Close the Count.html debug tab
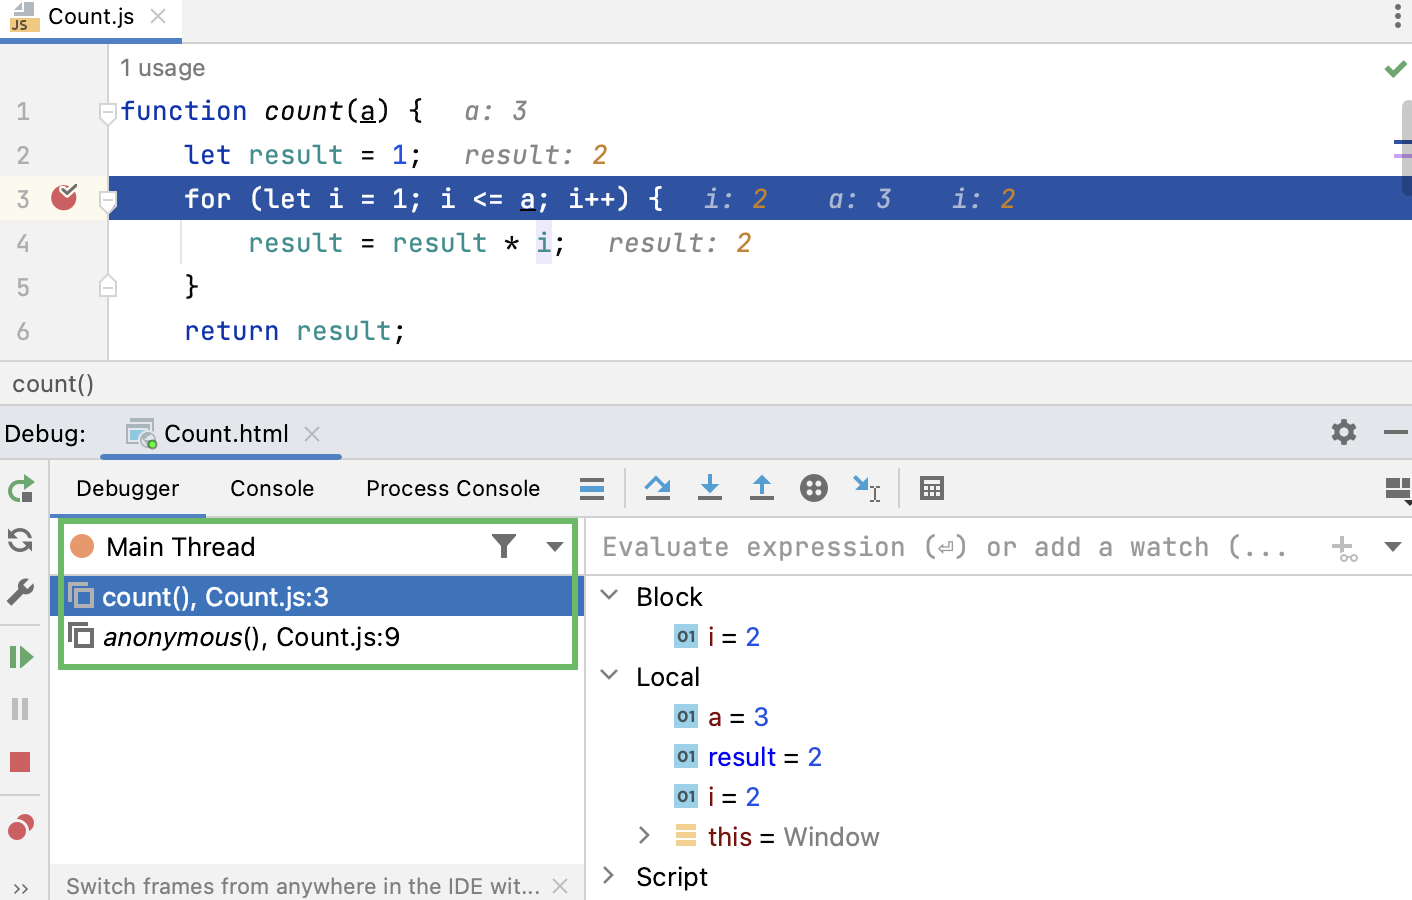1412x900 pixels. [x=312, y=433]
